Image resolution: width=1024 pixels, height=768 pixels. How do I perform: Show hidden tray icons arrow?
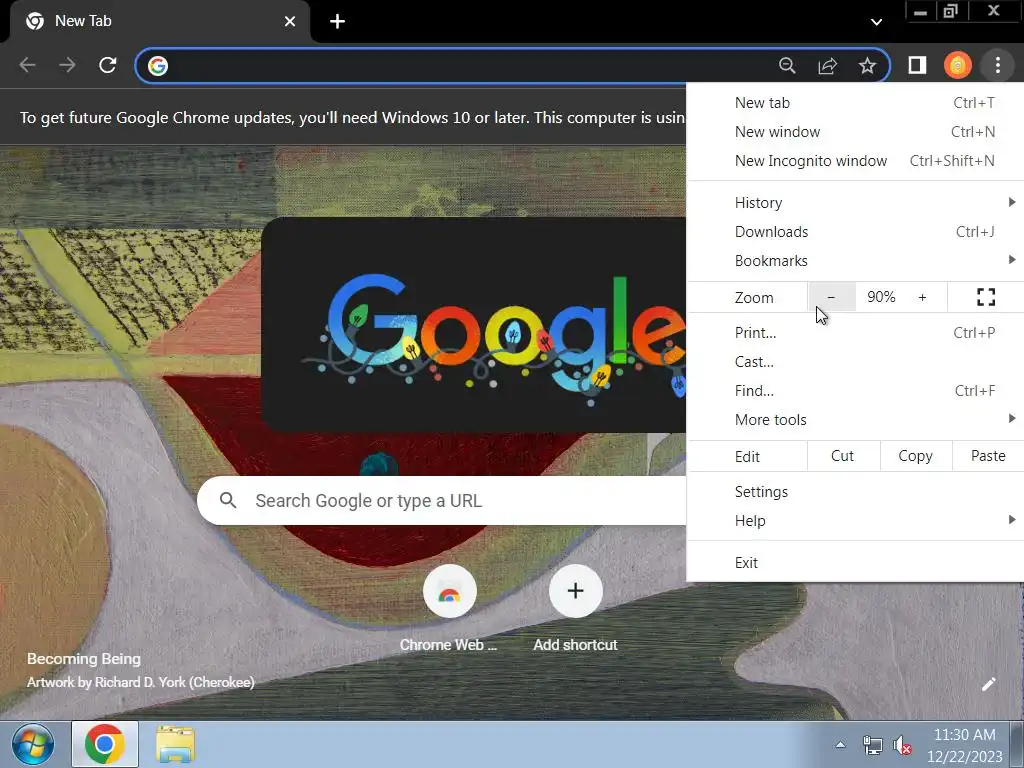[840, 744]
